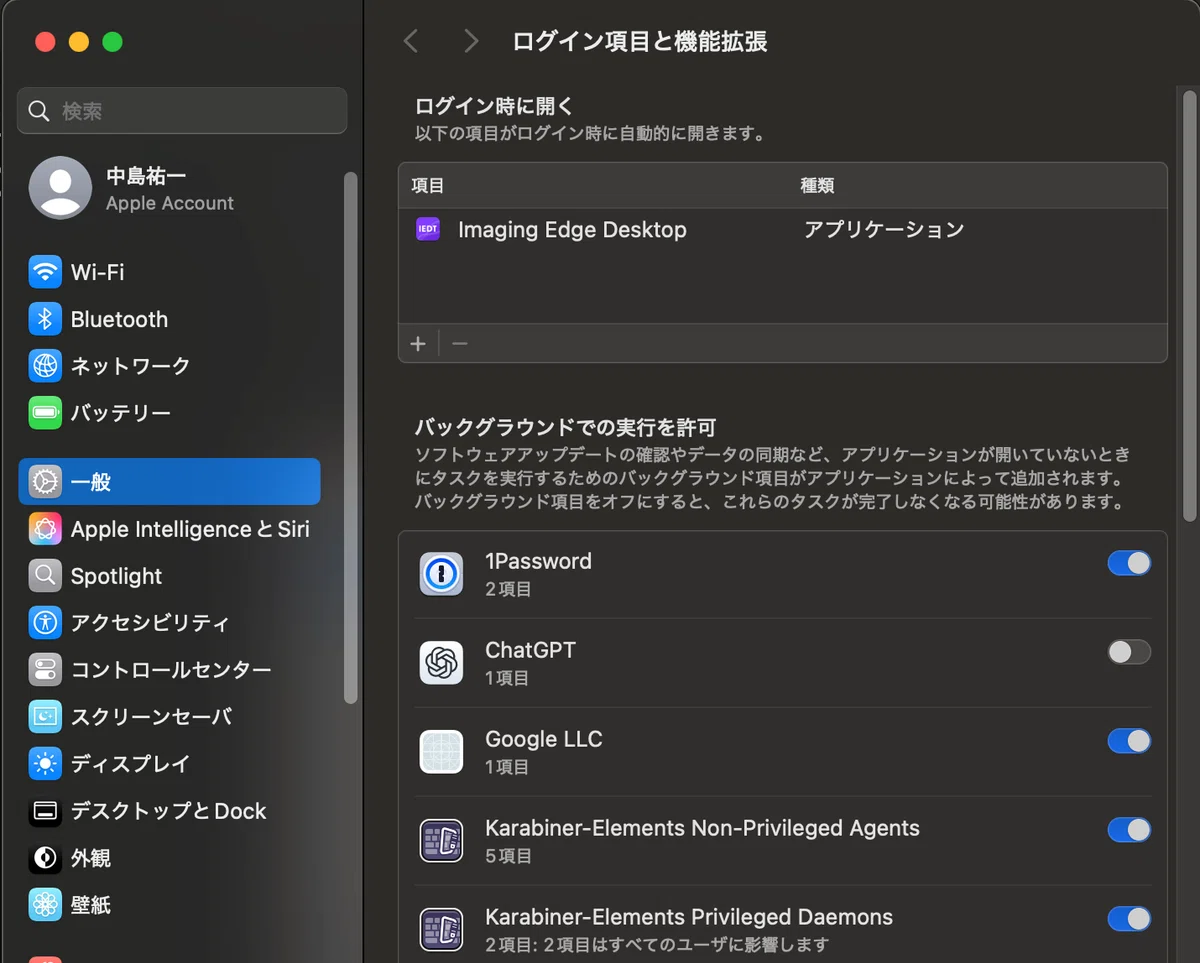The width and height of the screenshot is (1200, 963).
Task: Open Bluetooth settings in sidebar
Action: [169, 319]
